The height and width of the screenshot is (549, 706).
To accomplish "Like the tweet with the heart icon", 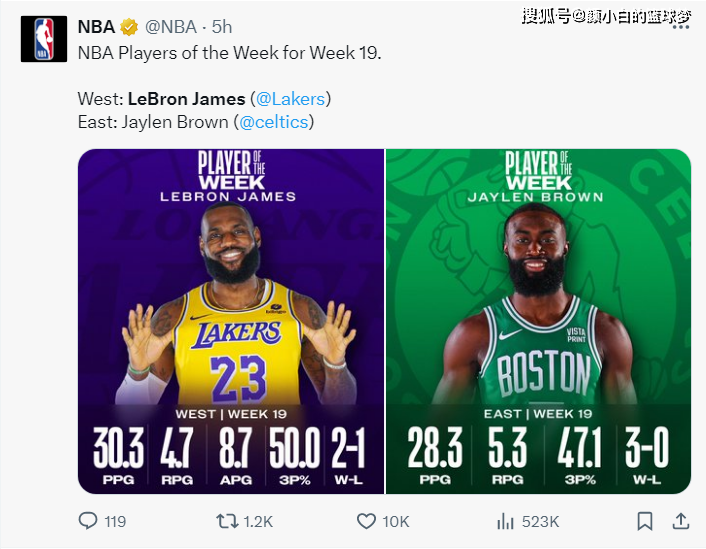I will click(366, 521).
